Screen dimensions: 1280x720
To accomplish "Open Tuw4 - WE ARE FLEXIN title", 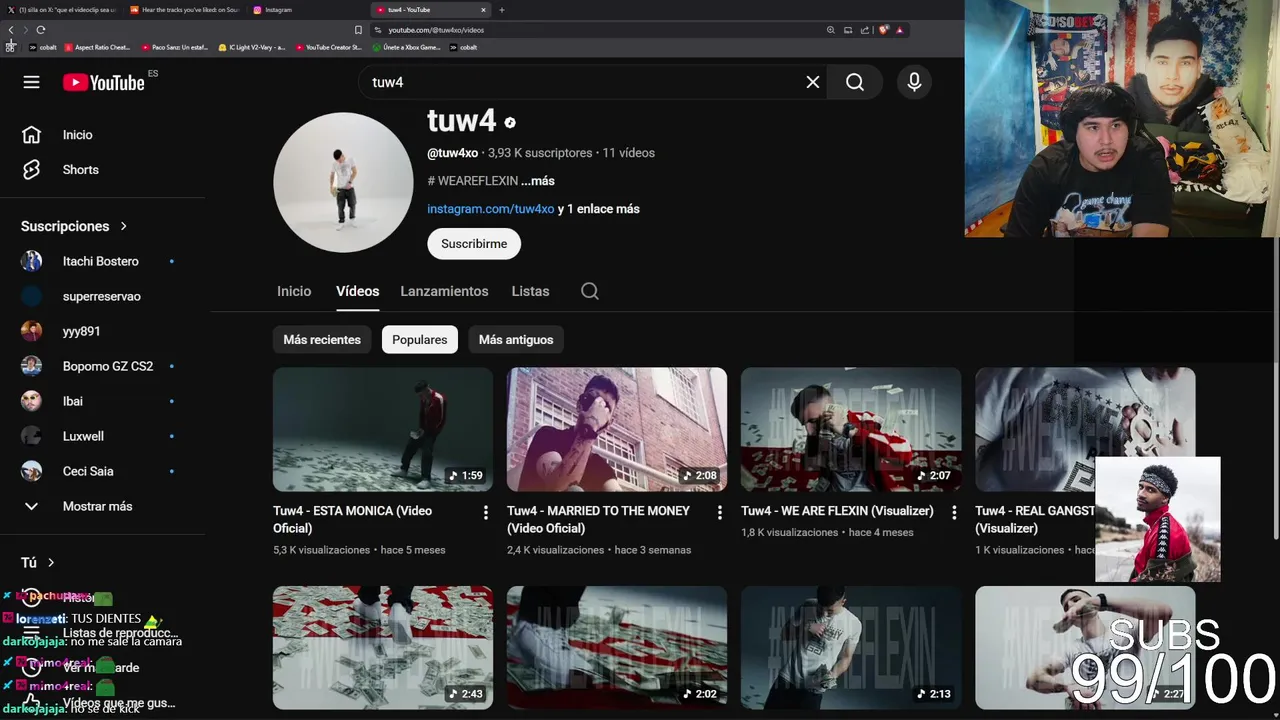I will (837, 511).
